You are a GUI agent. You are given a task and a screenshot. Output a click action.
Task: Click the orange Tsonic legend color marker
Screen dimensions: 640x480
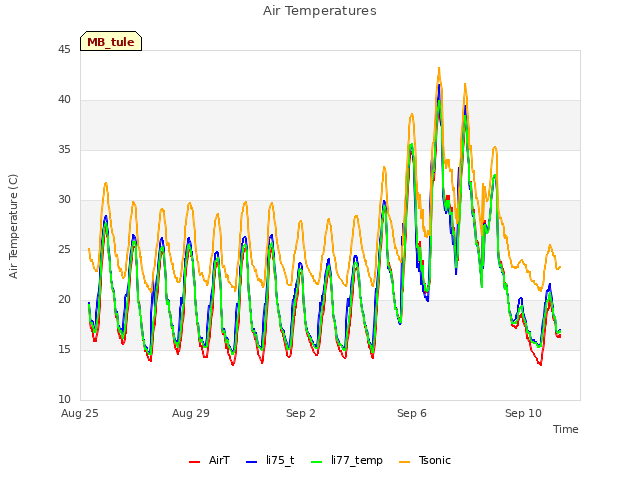click(404, 462)
